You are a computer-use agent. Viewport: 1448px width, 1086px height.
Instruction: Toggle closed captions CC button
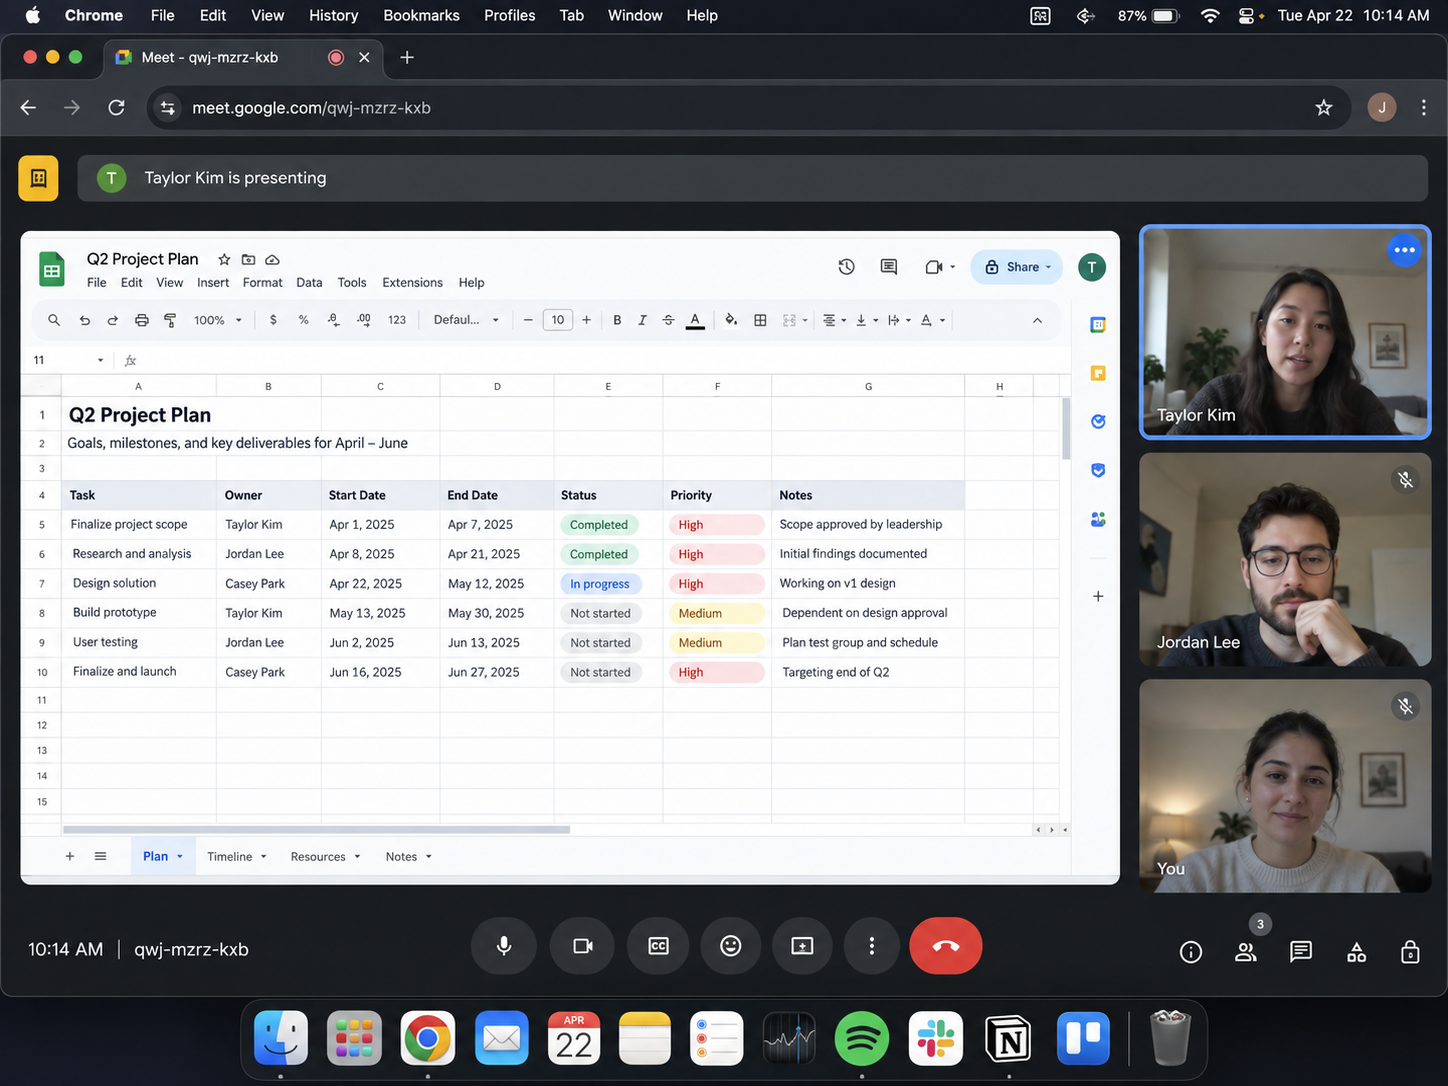point(658,946)
